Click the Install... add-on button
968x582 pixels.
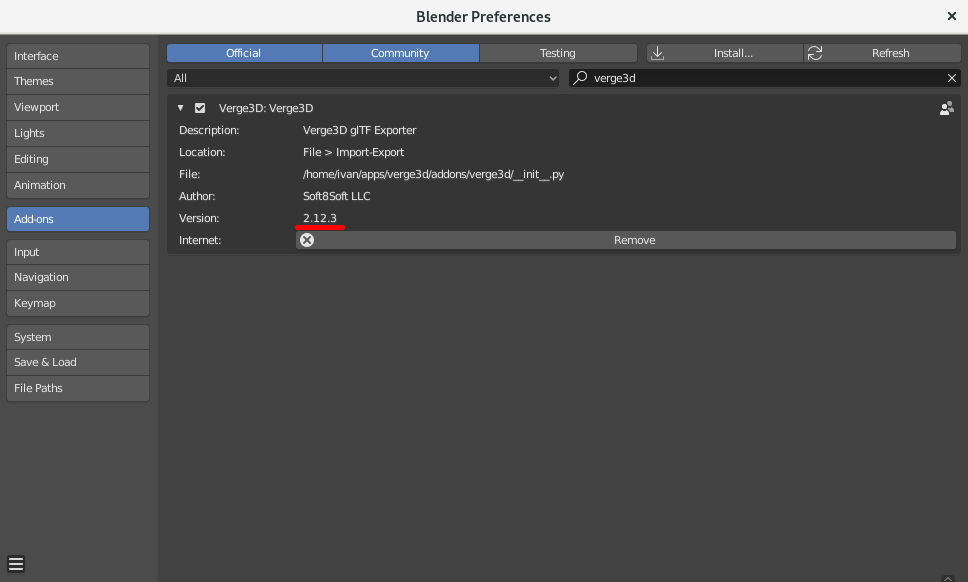[x=725, y=53]
